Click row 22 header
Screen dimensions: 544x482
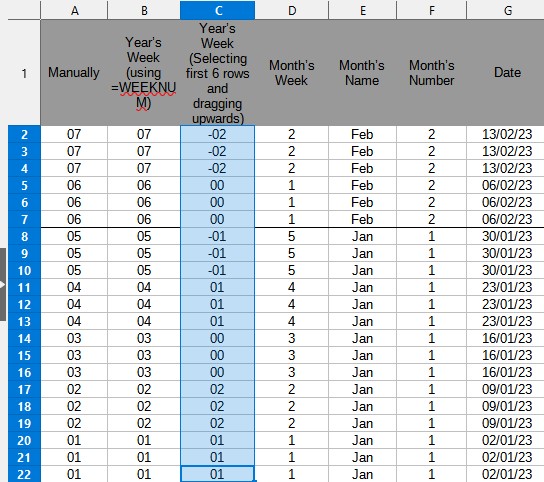24,474
